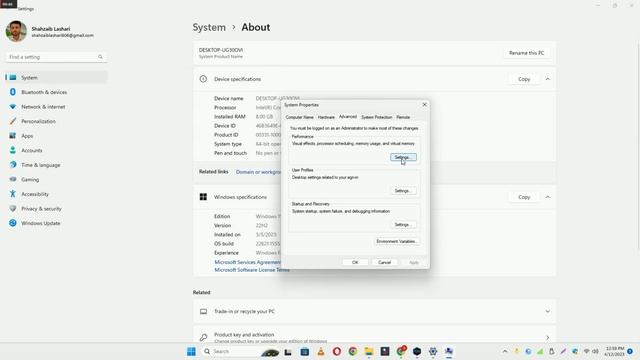
Task: Click the user profile avatar picture
Action: pyautogui.click(x=16, y=31)
